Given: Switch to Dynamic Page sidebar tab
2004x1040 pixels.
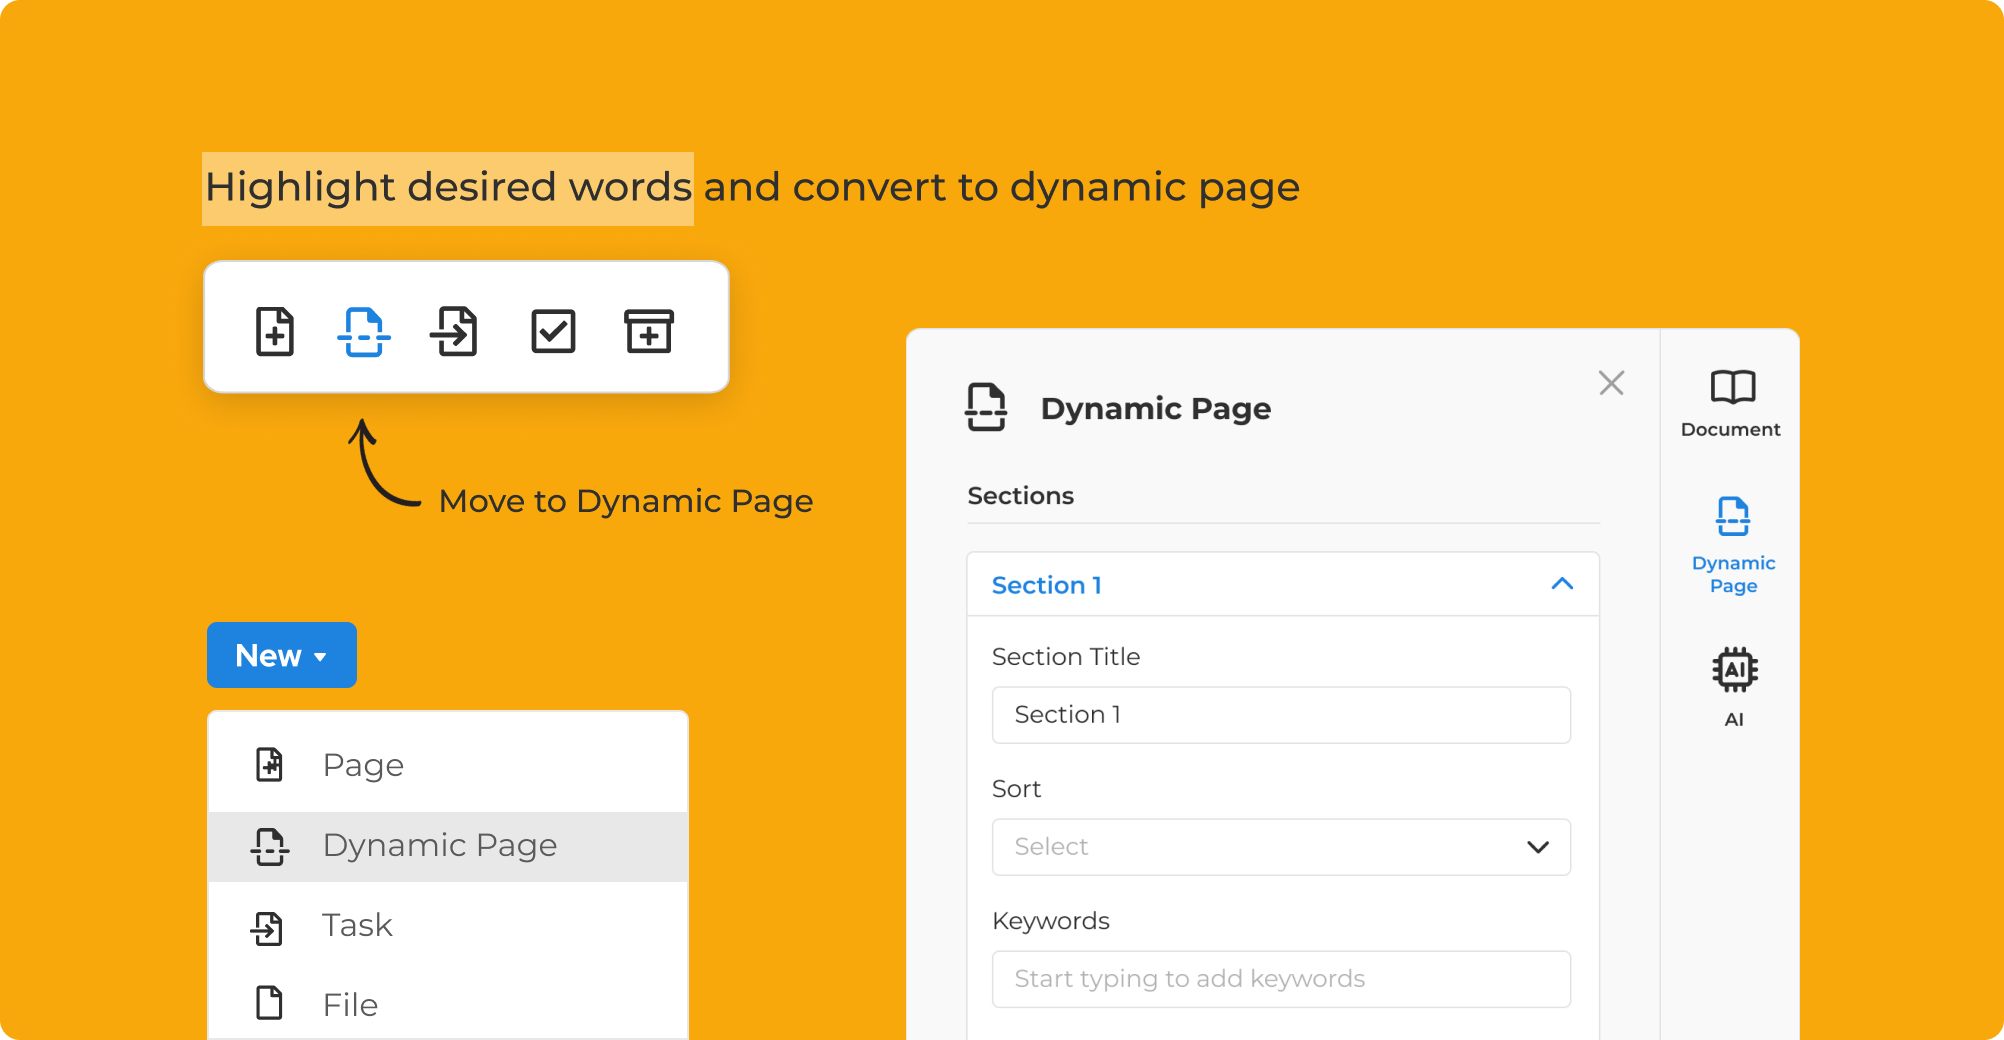Looking at the screenshot, I should pyautogui.click(x=1733, y=545).
